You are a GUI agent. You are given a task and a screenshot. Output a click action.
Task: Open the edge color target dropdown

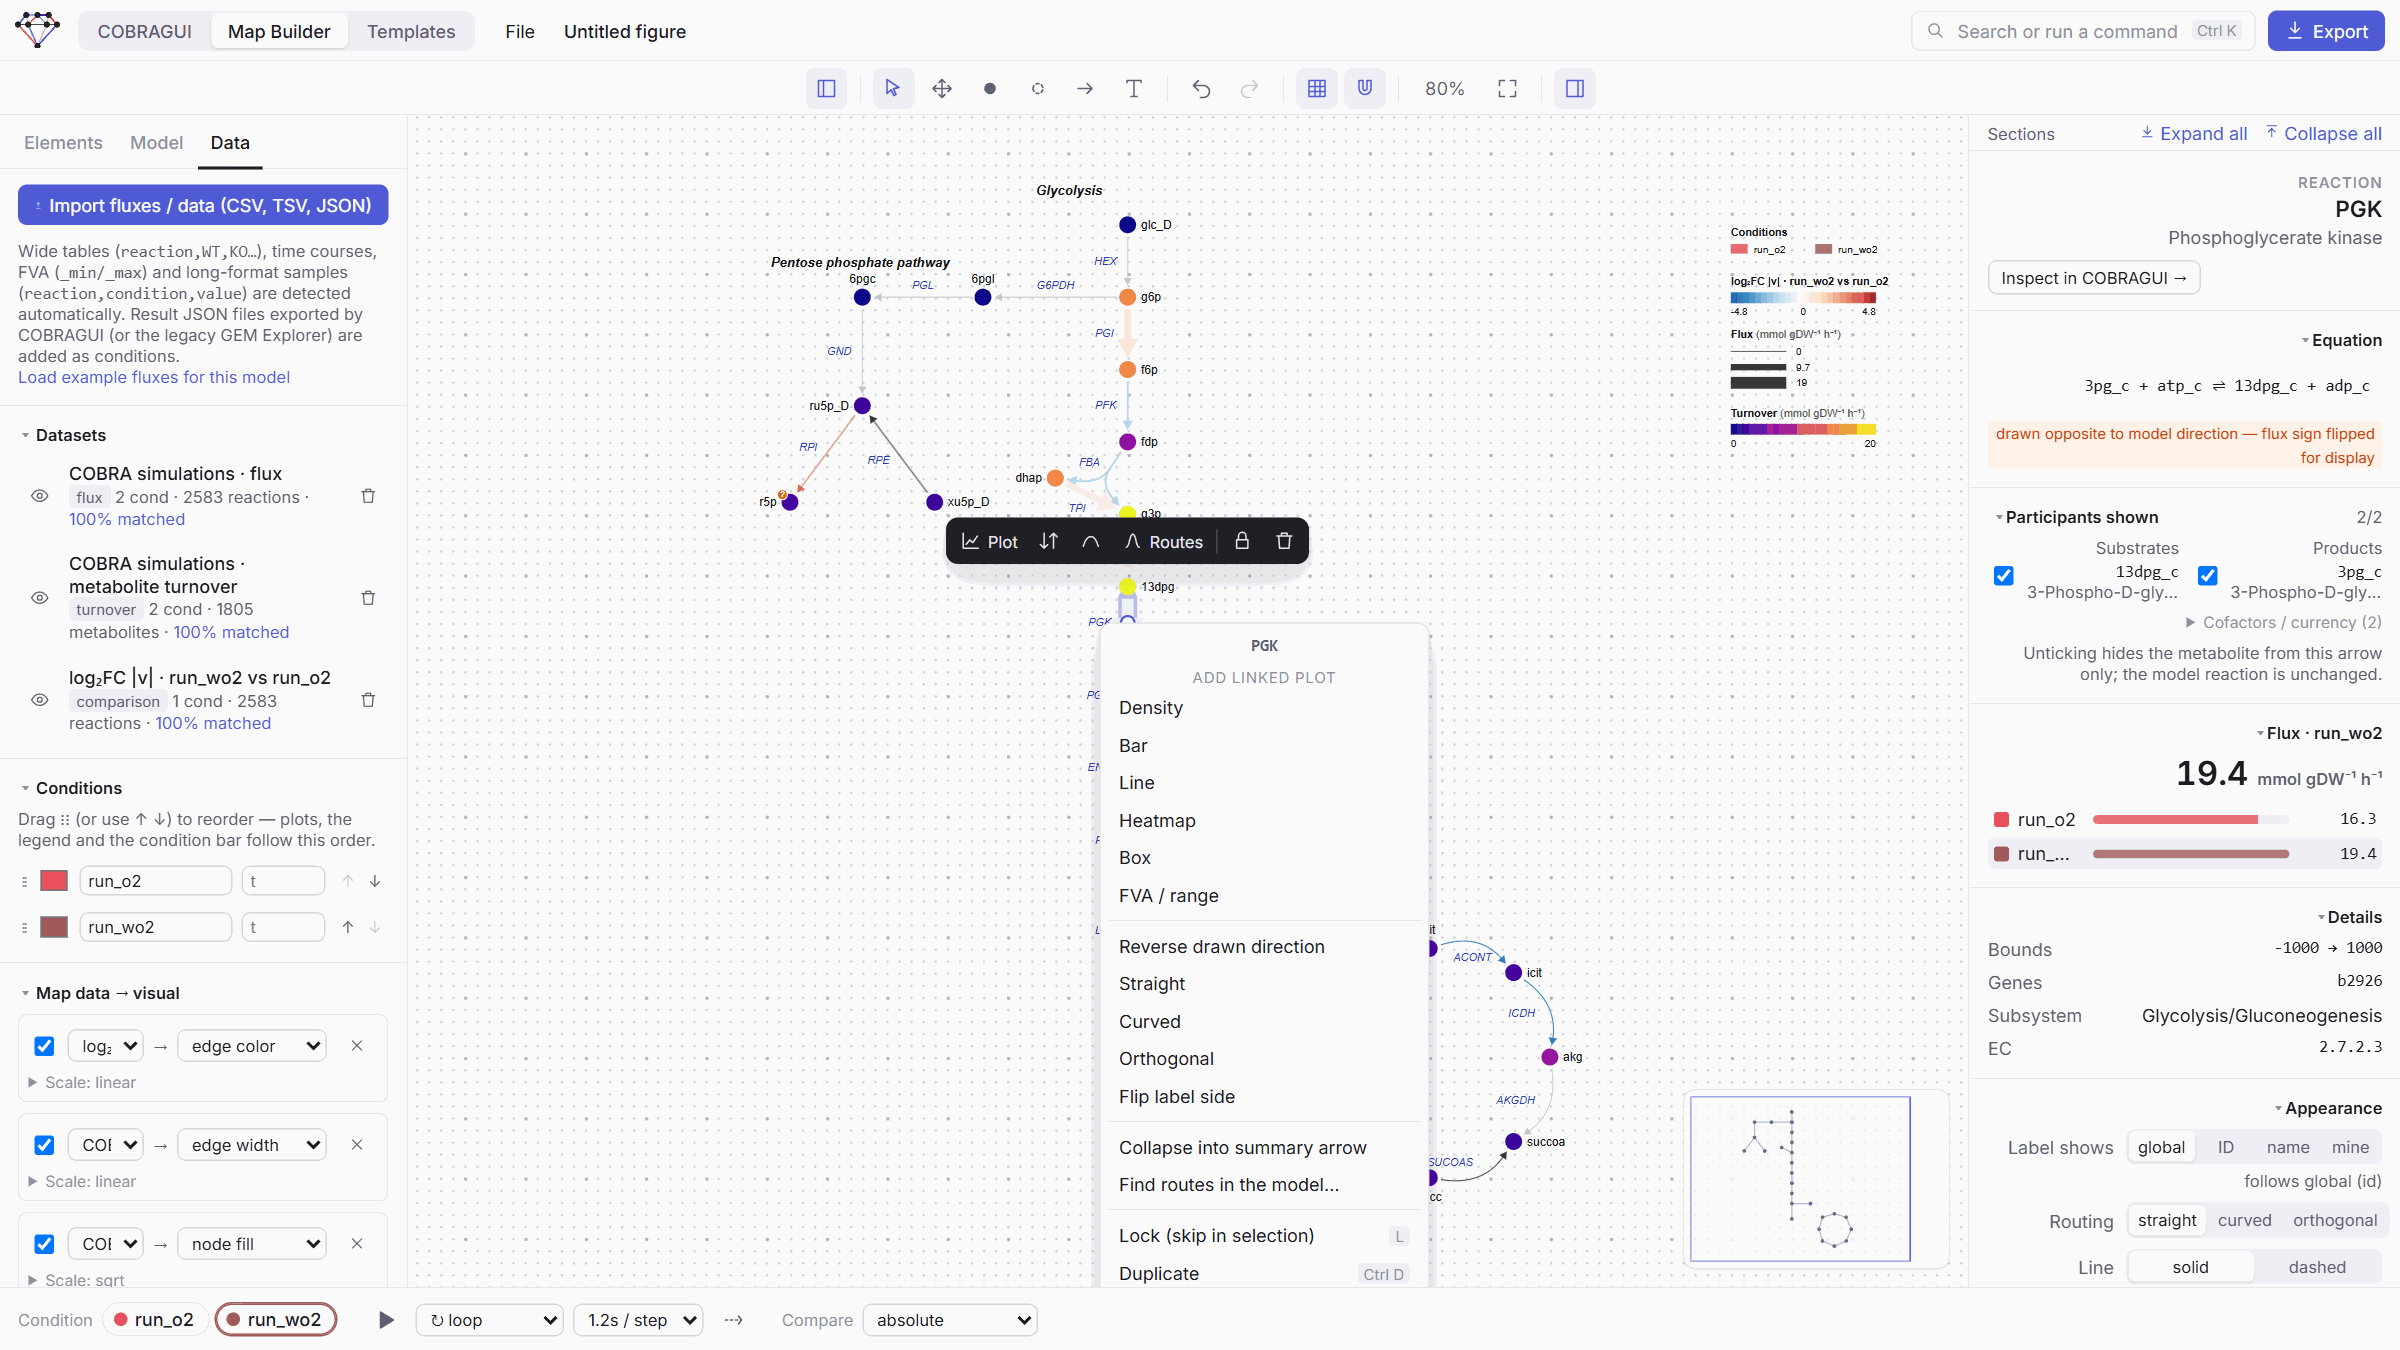coord(252,1046)
